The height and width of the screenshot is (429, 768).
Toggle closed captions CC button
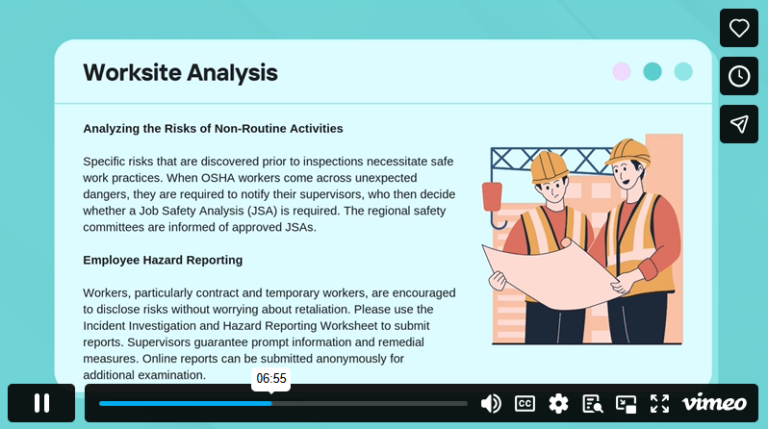coord(525,404)
